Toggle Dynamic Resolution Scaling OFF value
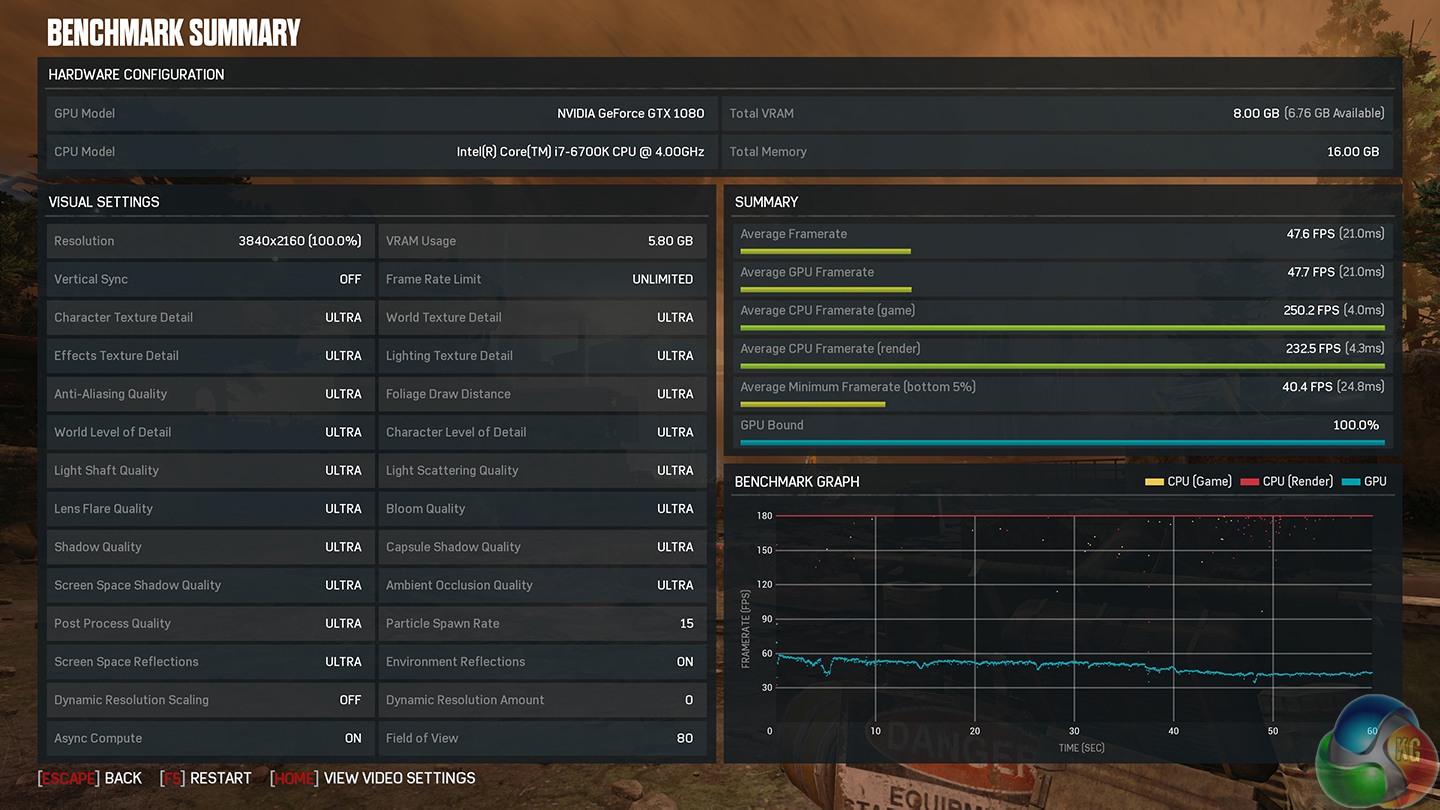 (x=350, y=700)
